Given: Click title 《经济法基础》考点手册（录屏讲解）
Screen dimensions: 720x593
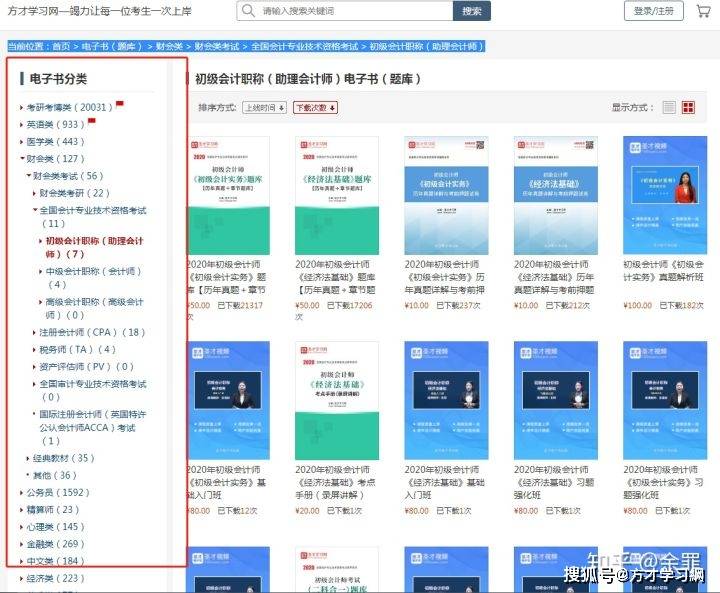Looking at the screenshot, I should (336, 482).
